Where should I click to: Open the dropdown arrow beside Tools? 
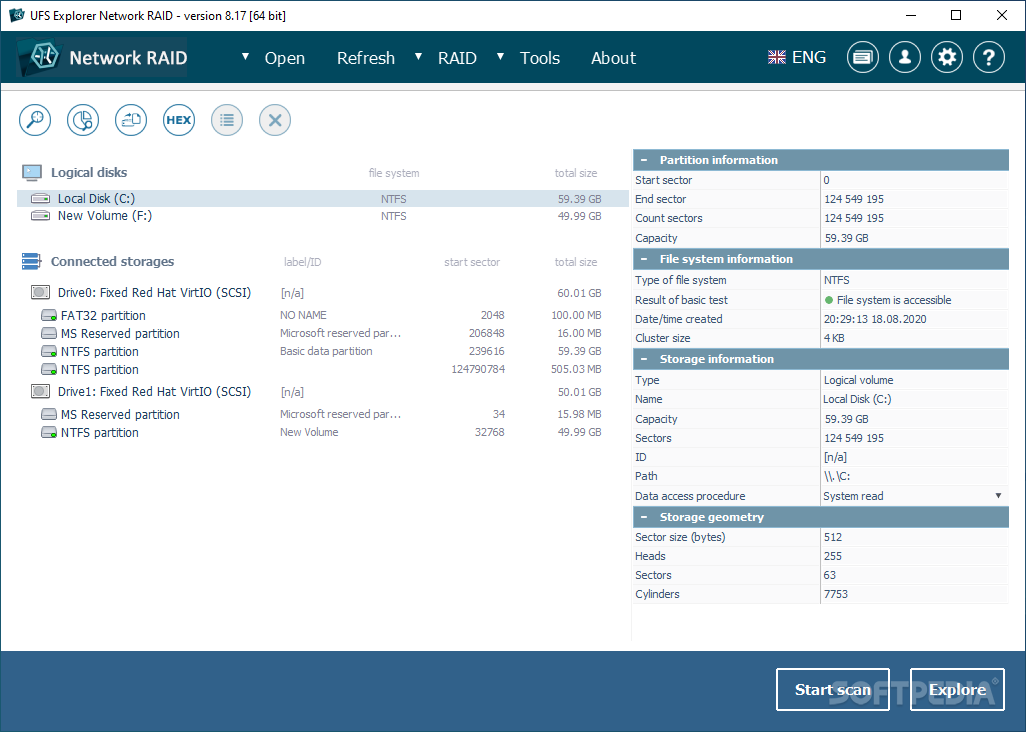pos(501,57)
